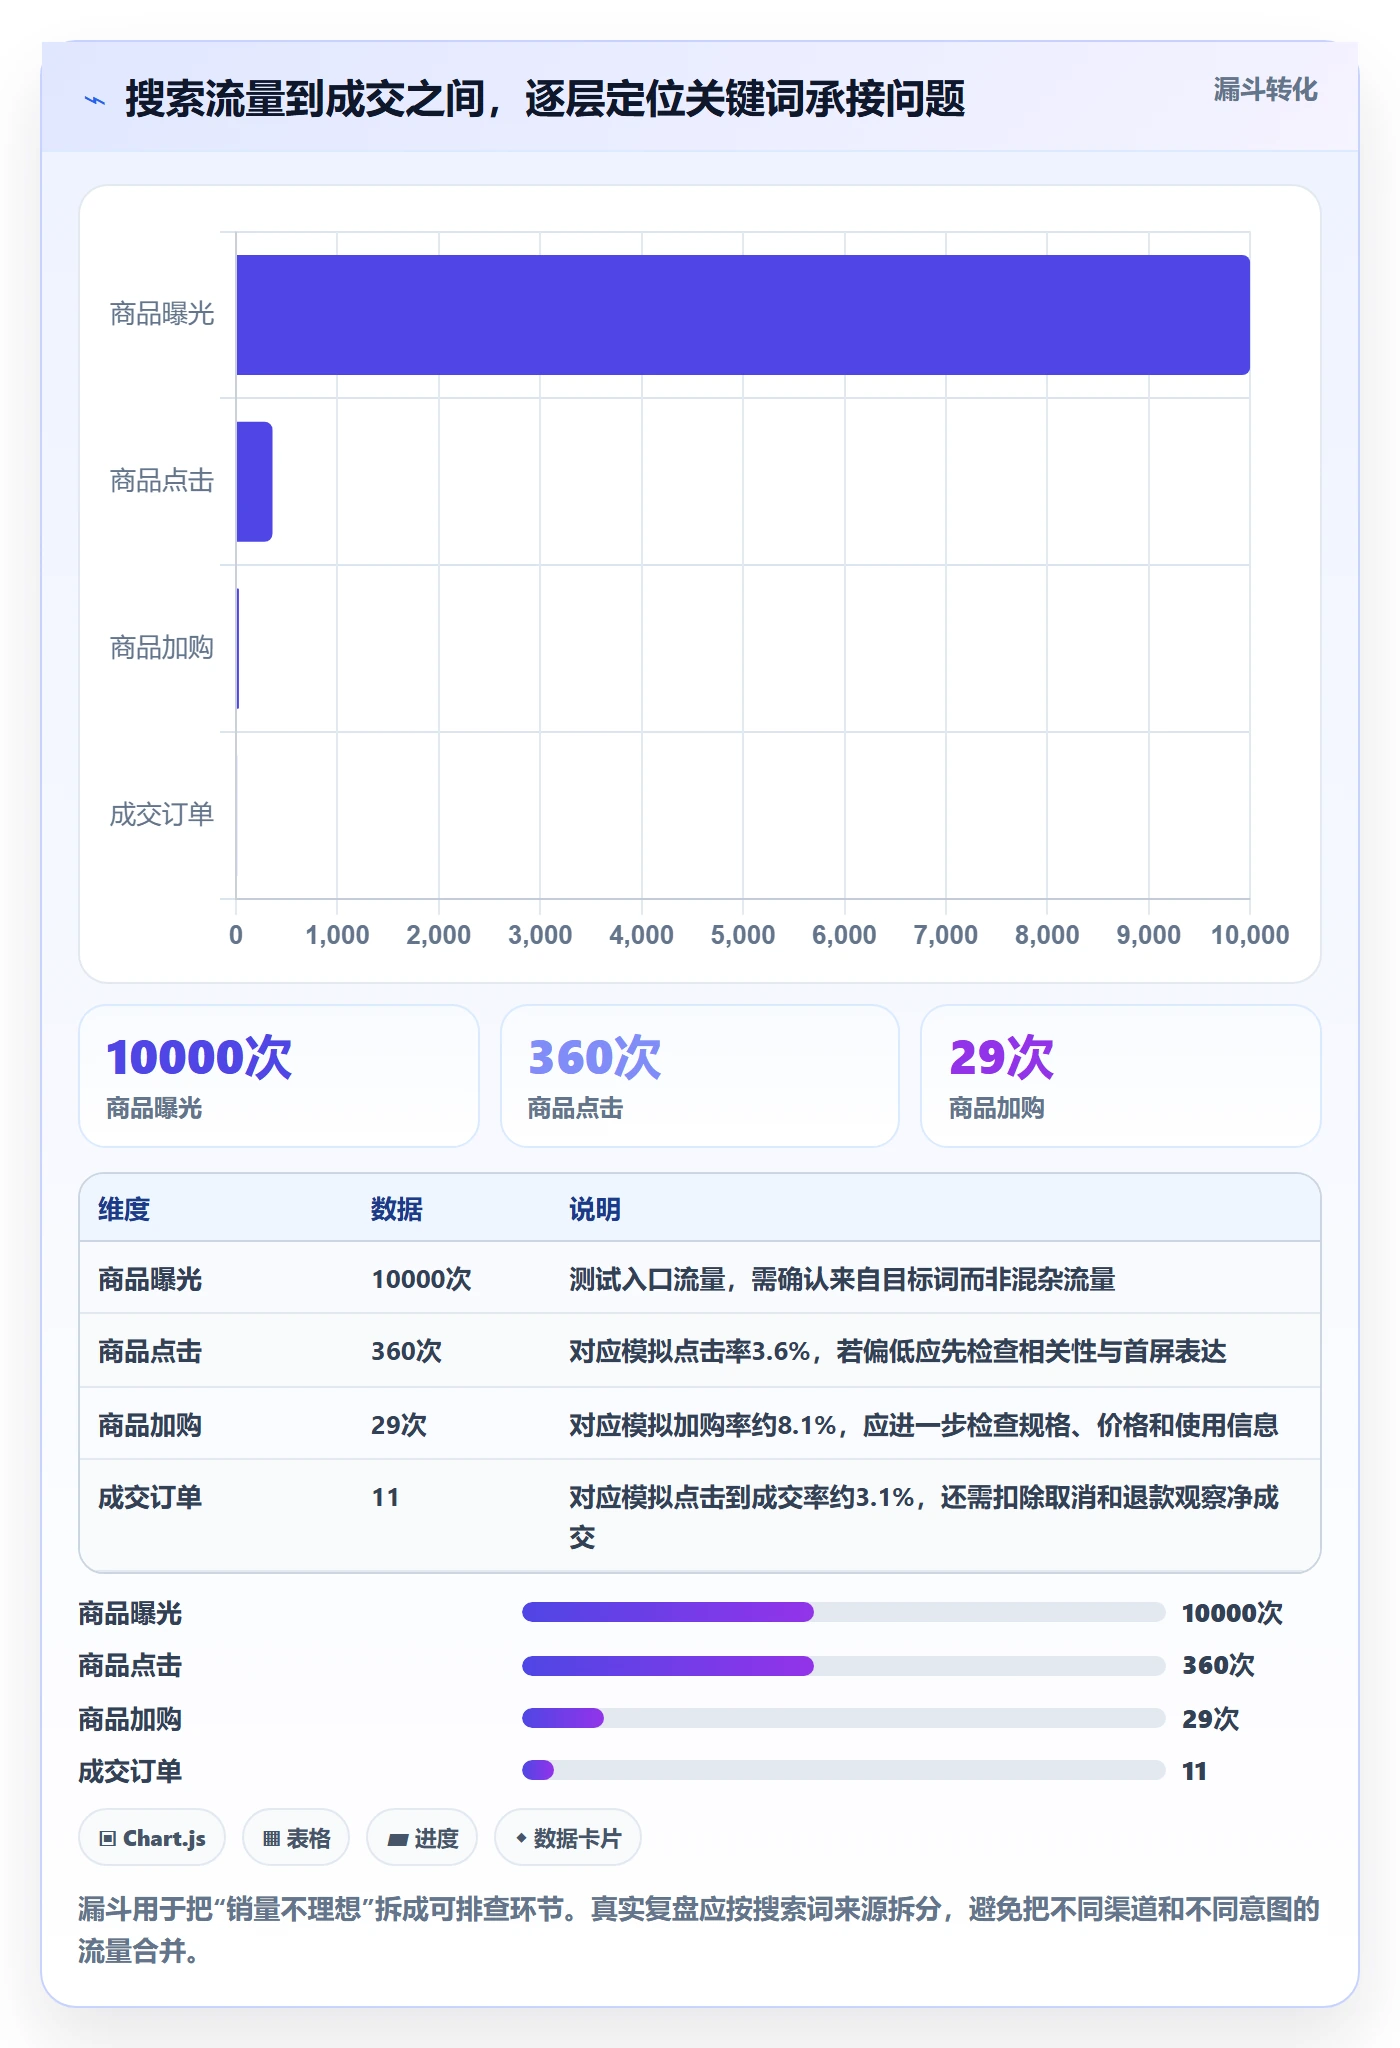Click the 说明 table column header
1400x2048 pixels.
[x=595, y=1209]
